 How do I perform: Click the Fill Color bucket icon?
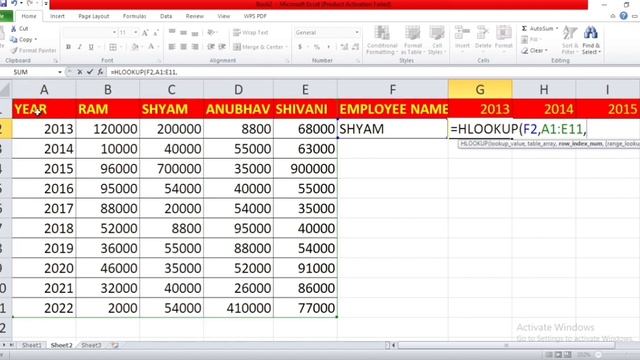[135, 47]
